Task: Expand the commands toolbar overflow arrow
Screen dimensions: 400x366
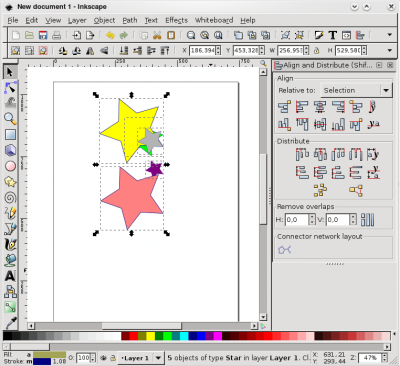Action: (389, 35)
